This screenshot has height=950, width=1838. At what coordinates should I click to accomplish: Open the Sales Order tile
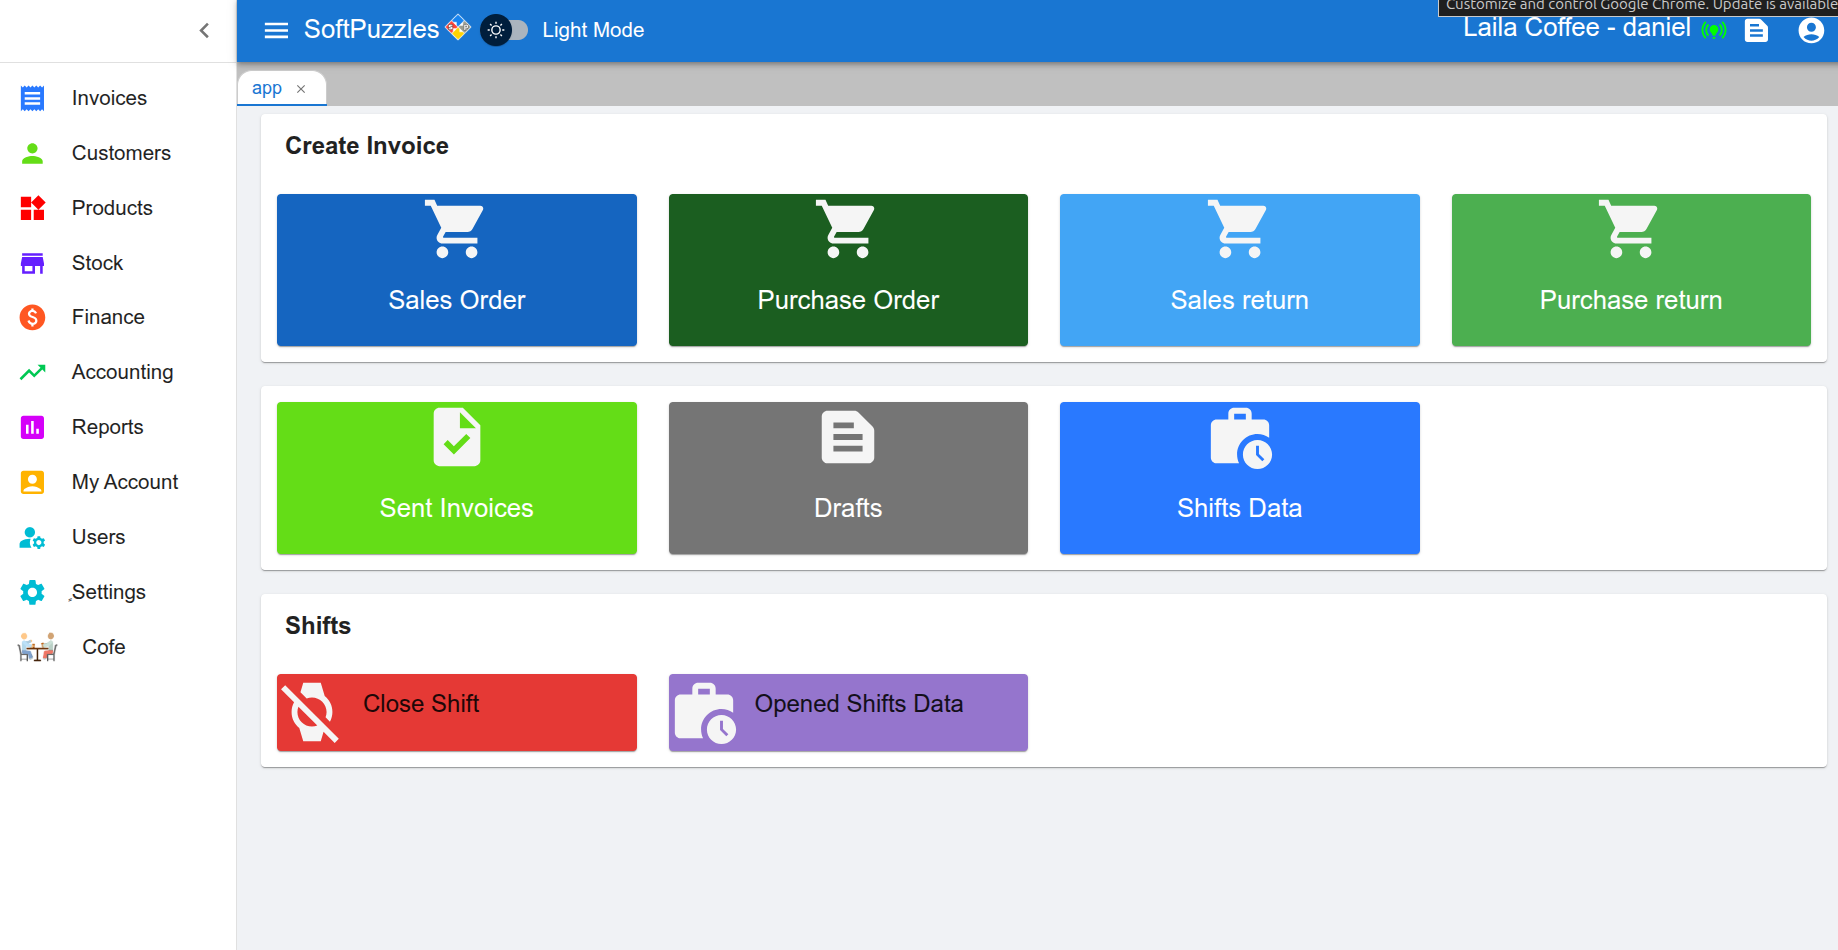tap(456, 270)
